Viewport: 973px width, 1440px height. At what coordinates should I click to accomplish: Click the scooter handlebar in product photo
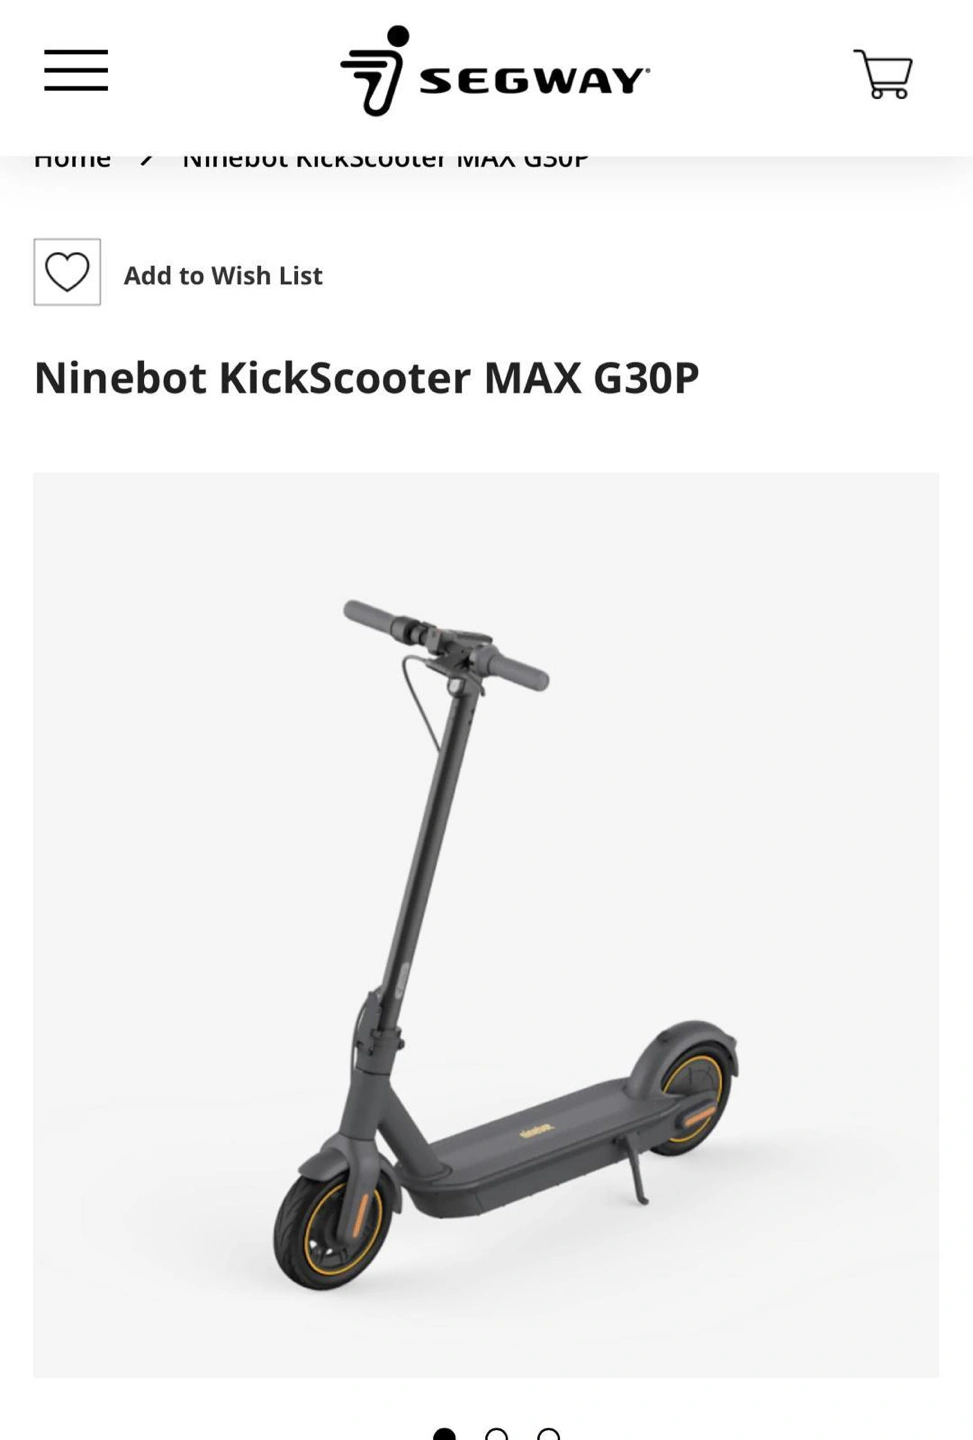(x=446, y=643)
